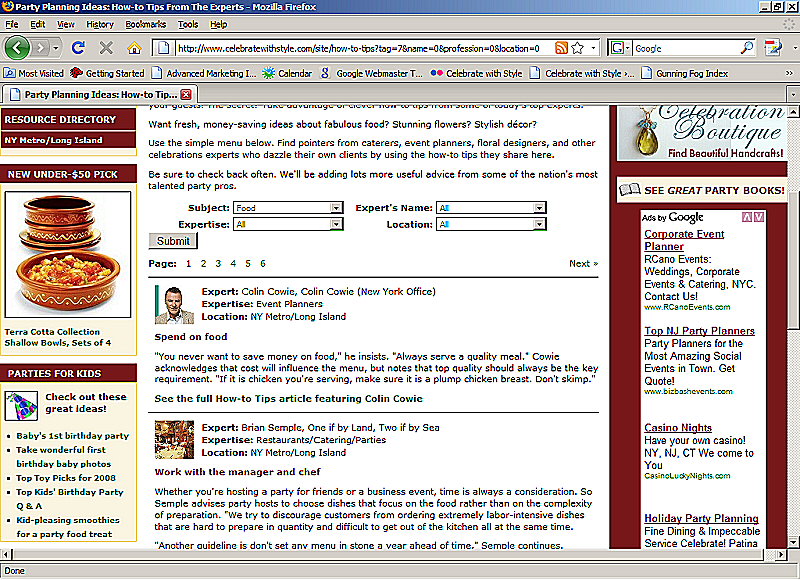Go to the Next » results page
Image resolution: width=800 pixels, height=580 pixels.
(583, 264)
